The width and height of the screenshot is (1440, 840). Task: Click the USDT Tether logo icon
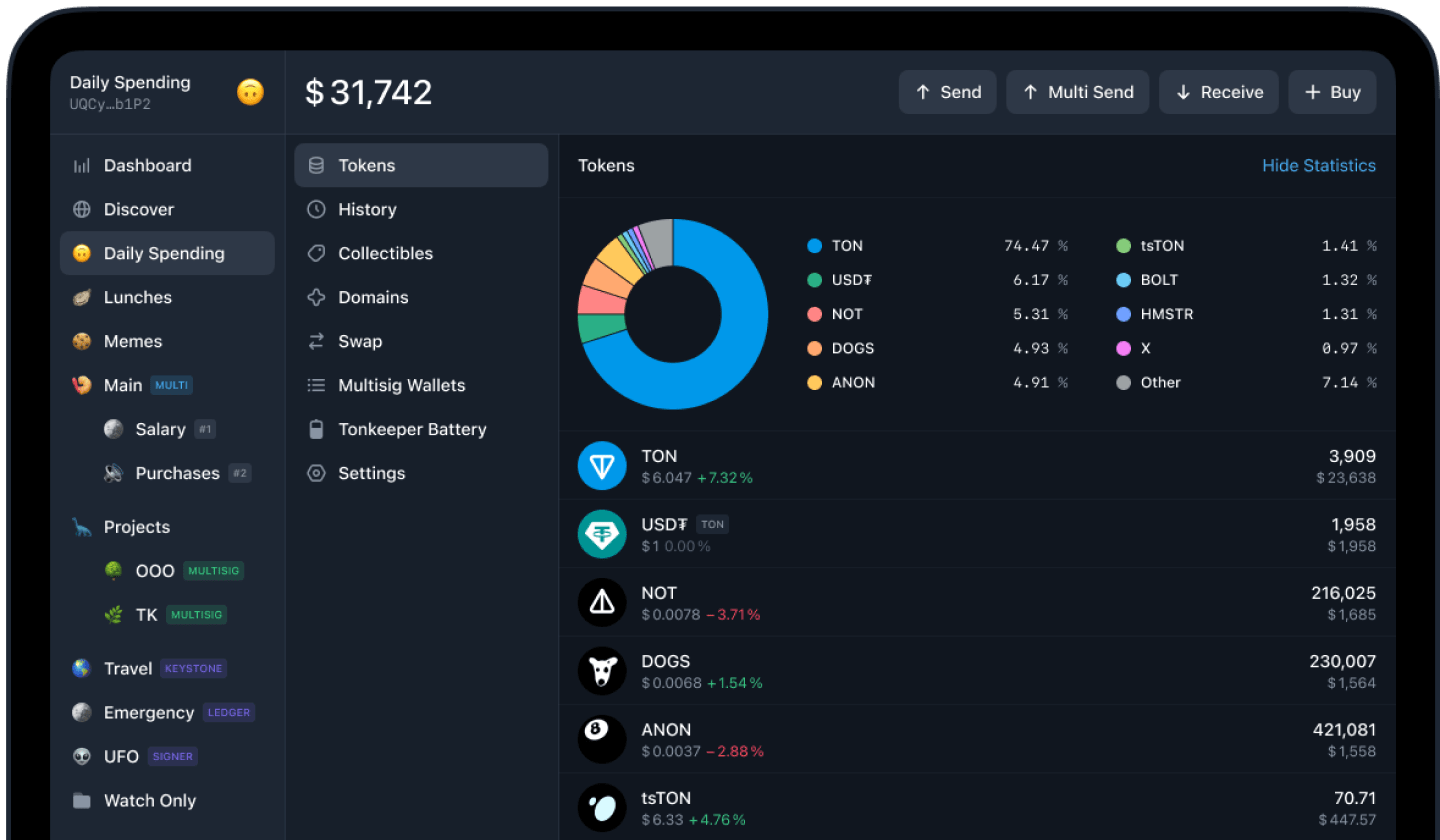(602, 534)
